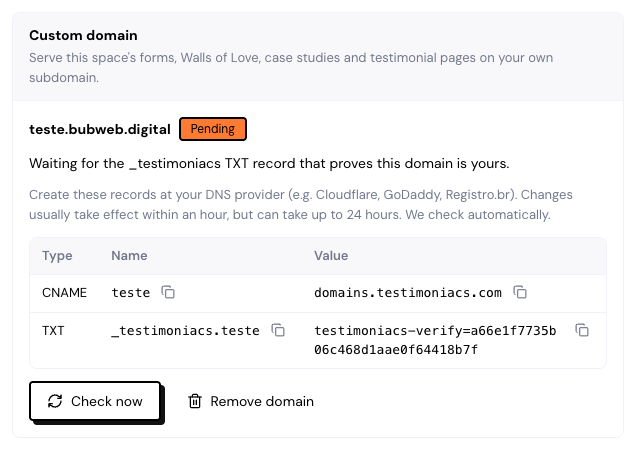Screen dimensions: 636x449
Task: Click the Check now button
Action: [x=95, y=401]
